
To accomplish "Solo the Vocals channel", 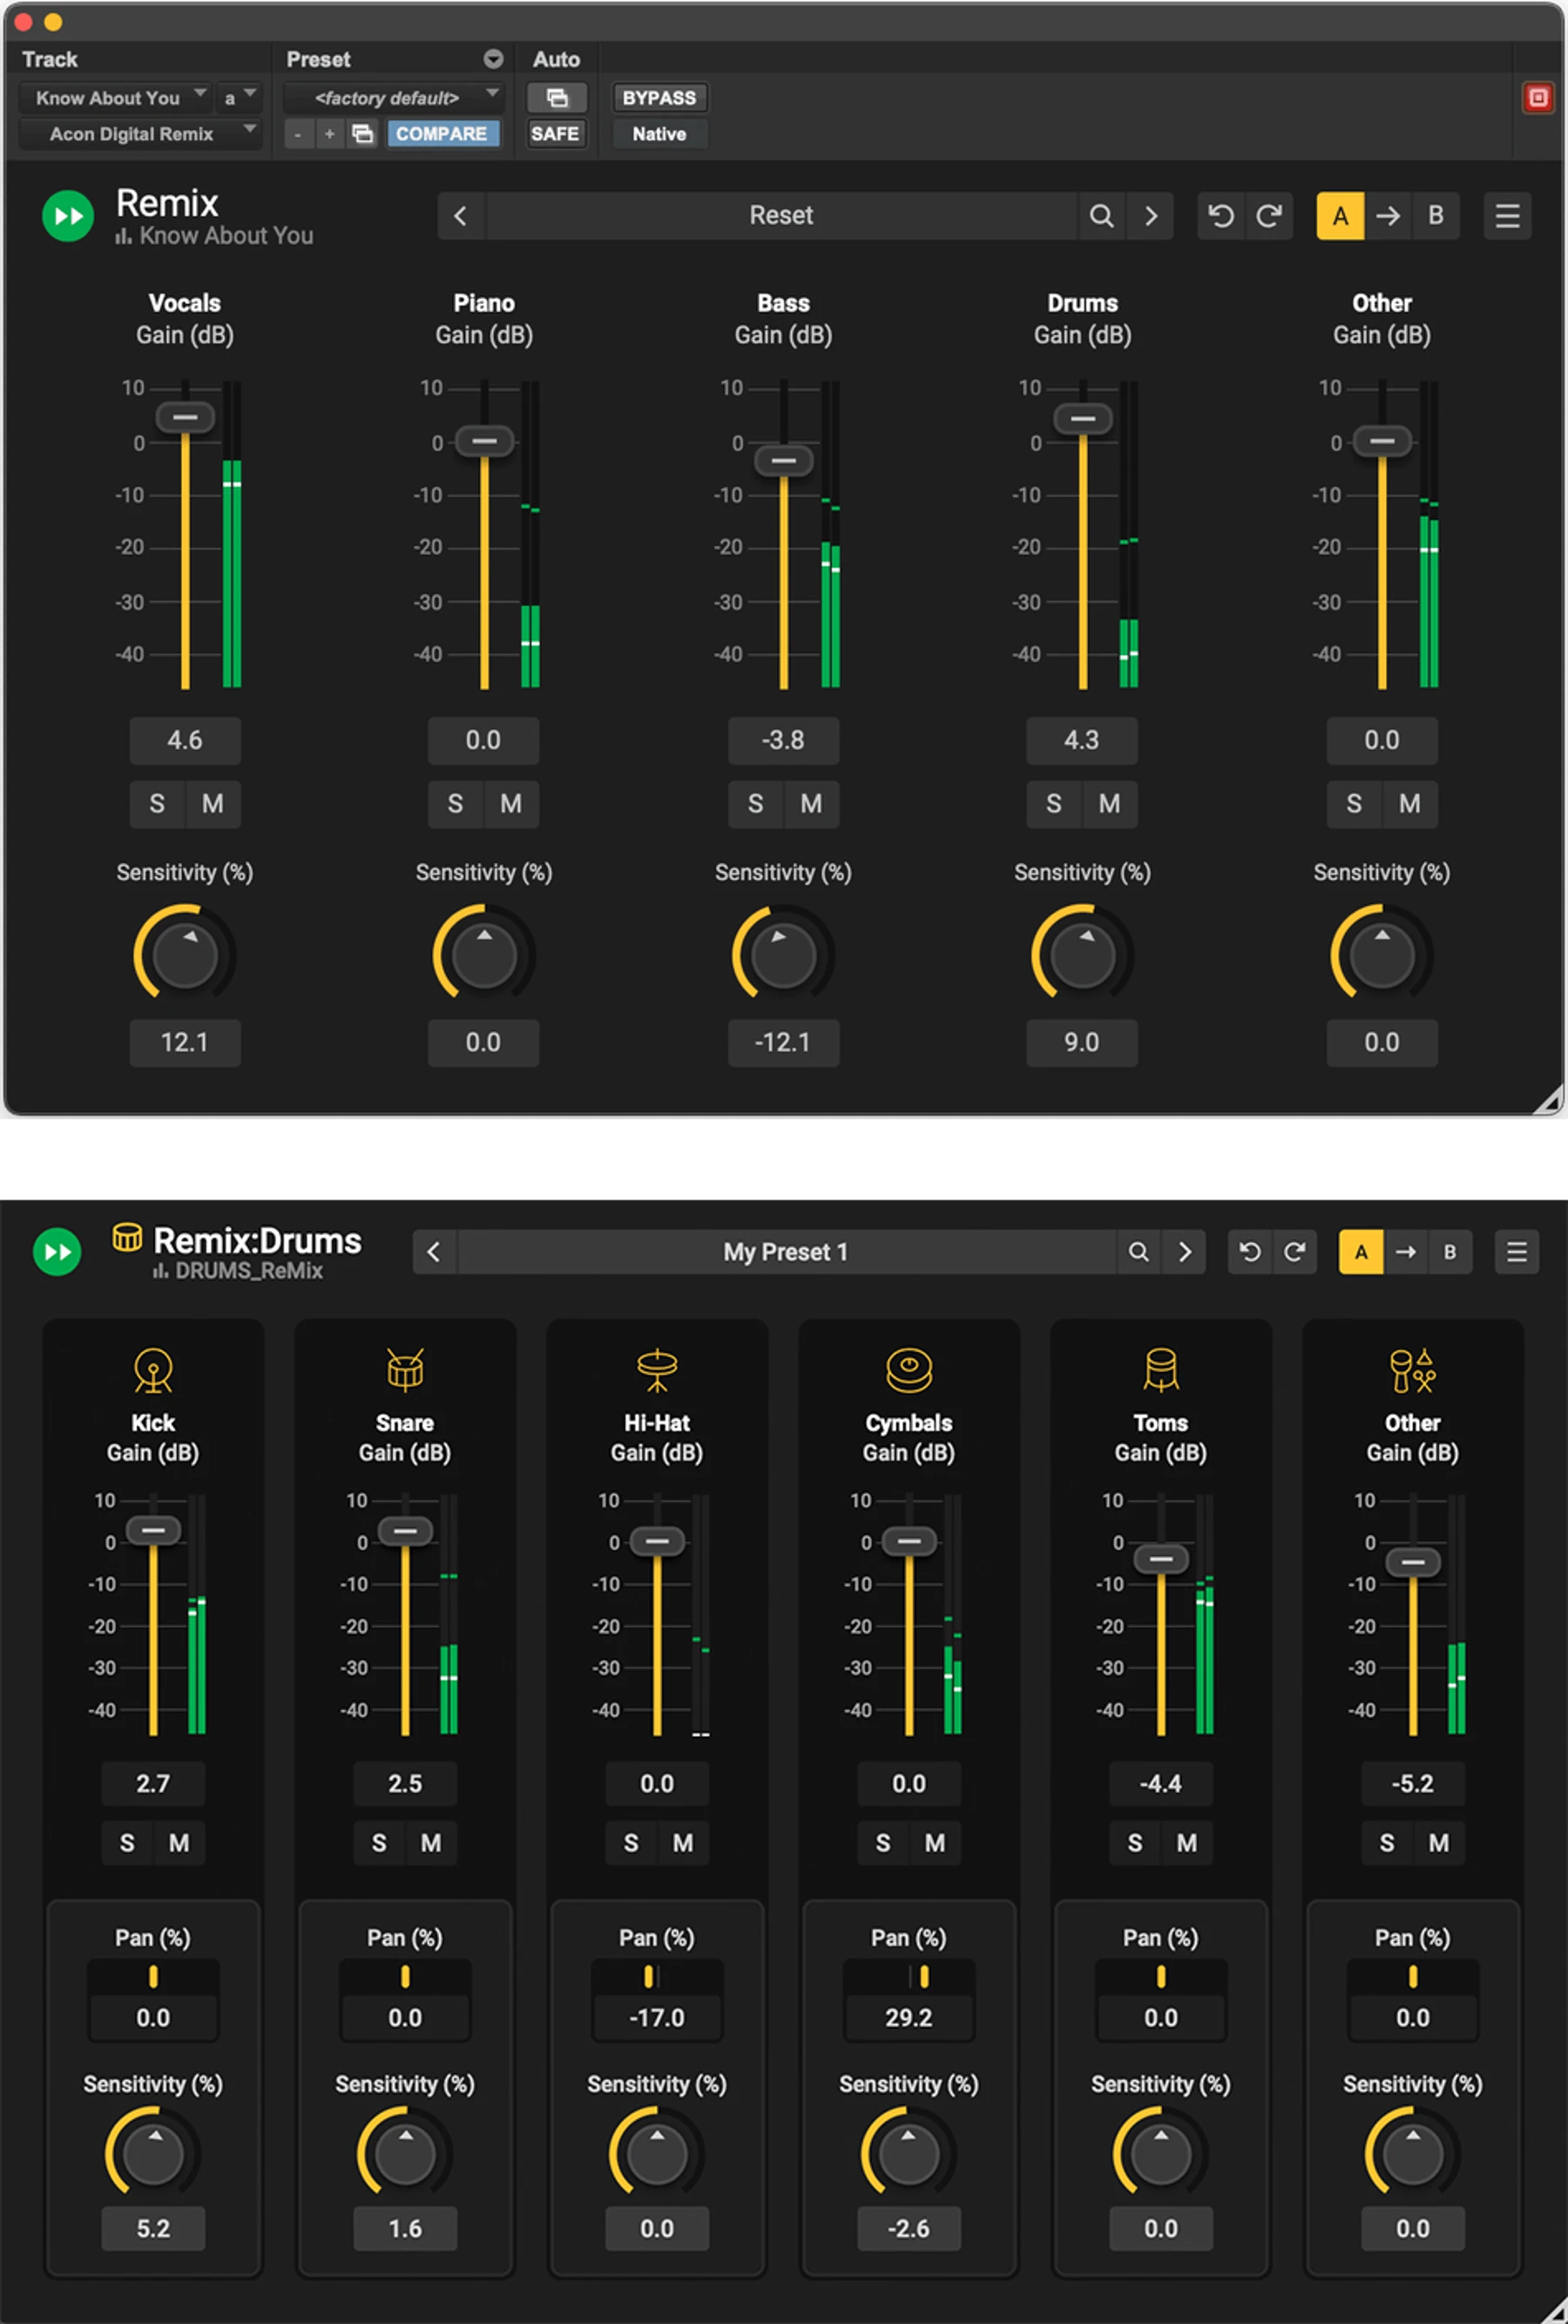I will (157, 804).
